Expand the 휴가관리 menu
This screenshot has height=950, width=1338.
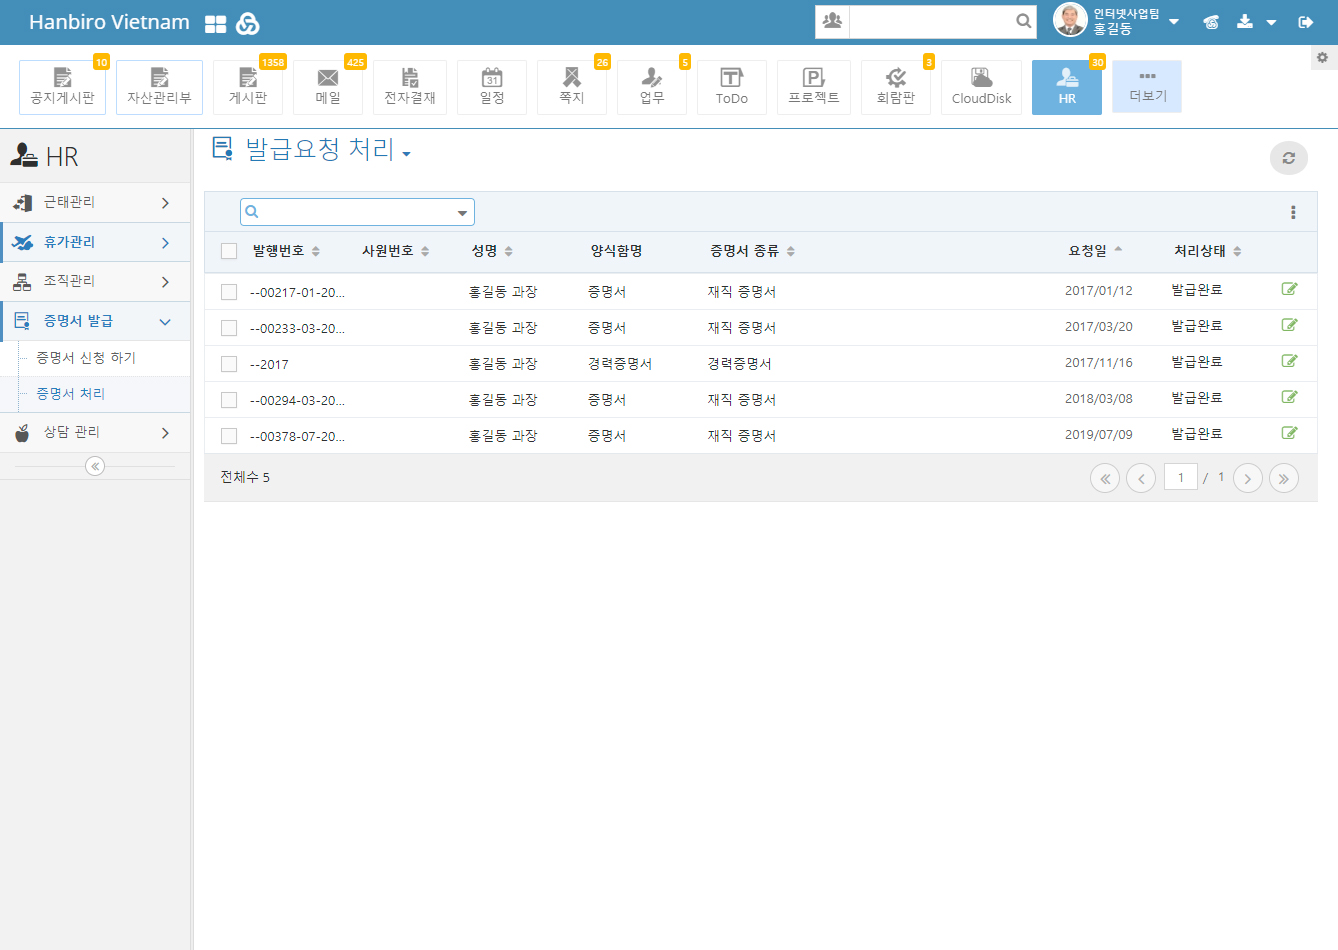[x=95, y=242]
